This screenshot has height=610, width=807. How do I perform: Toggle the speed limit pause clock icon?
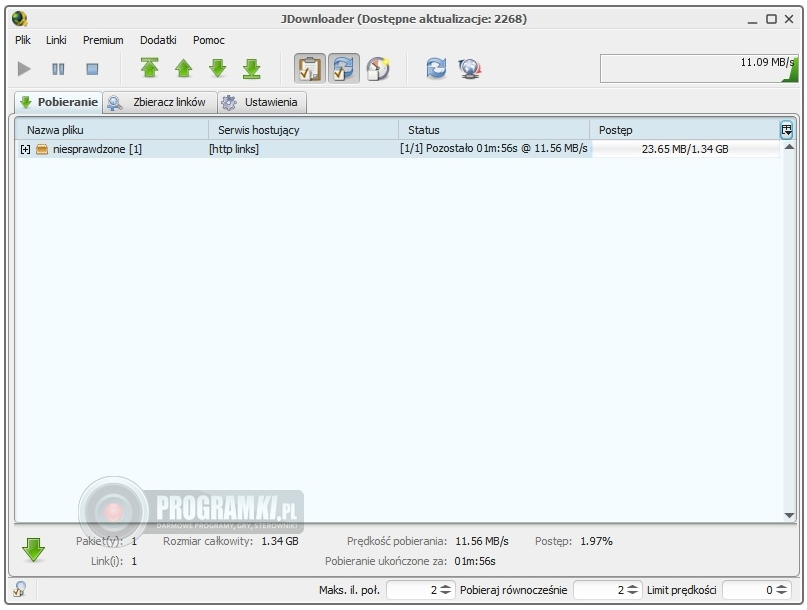[378, 68]
